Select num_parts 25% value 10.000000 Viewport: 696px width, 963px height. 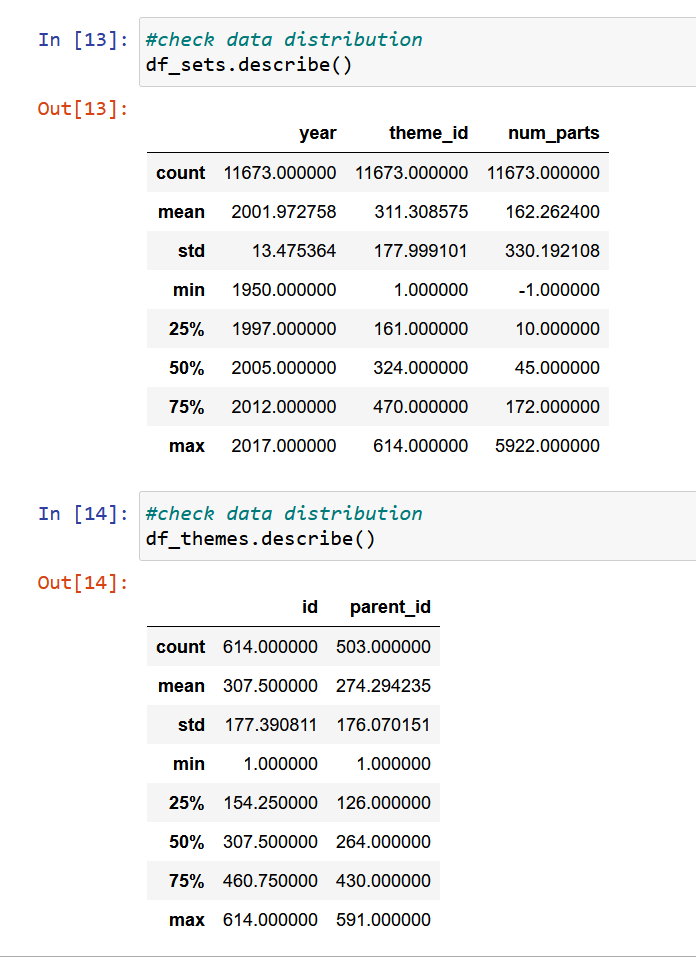tap(558, 329)
